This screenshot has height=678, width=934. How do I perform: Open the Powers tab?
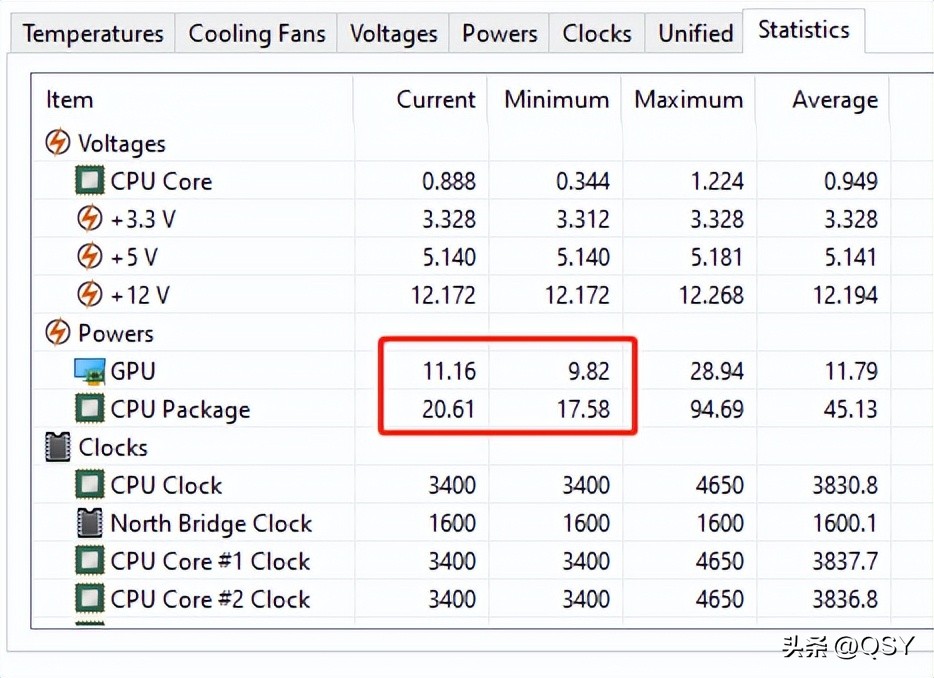(x=499, y=33)
